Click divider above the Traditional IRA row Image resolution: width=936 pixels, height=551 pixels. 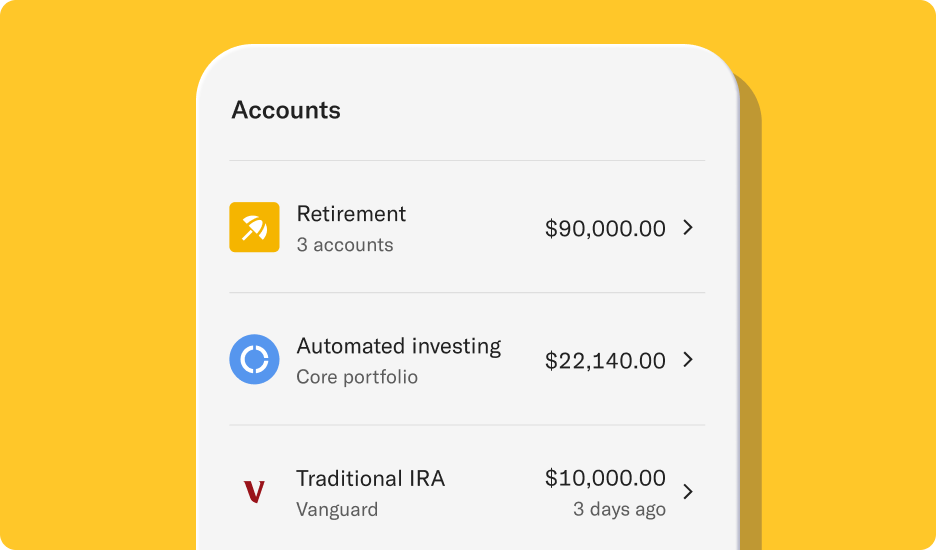(467, 424)
